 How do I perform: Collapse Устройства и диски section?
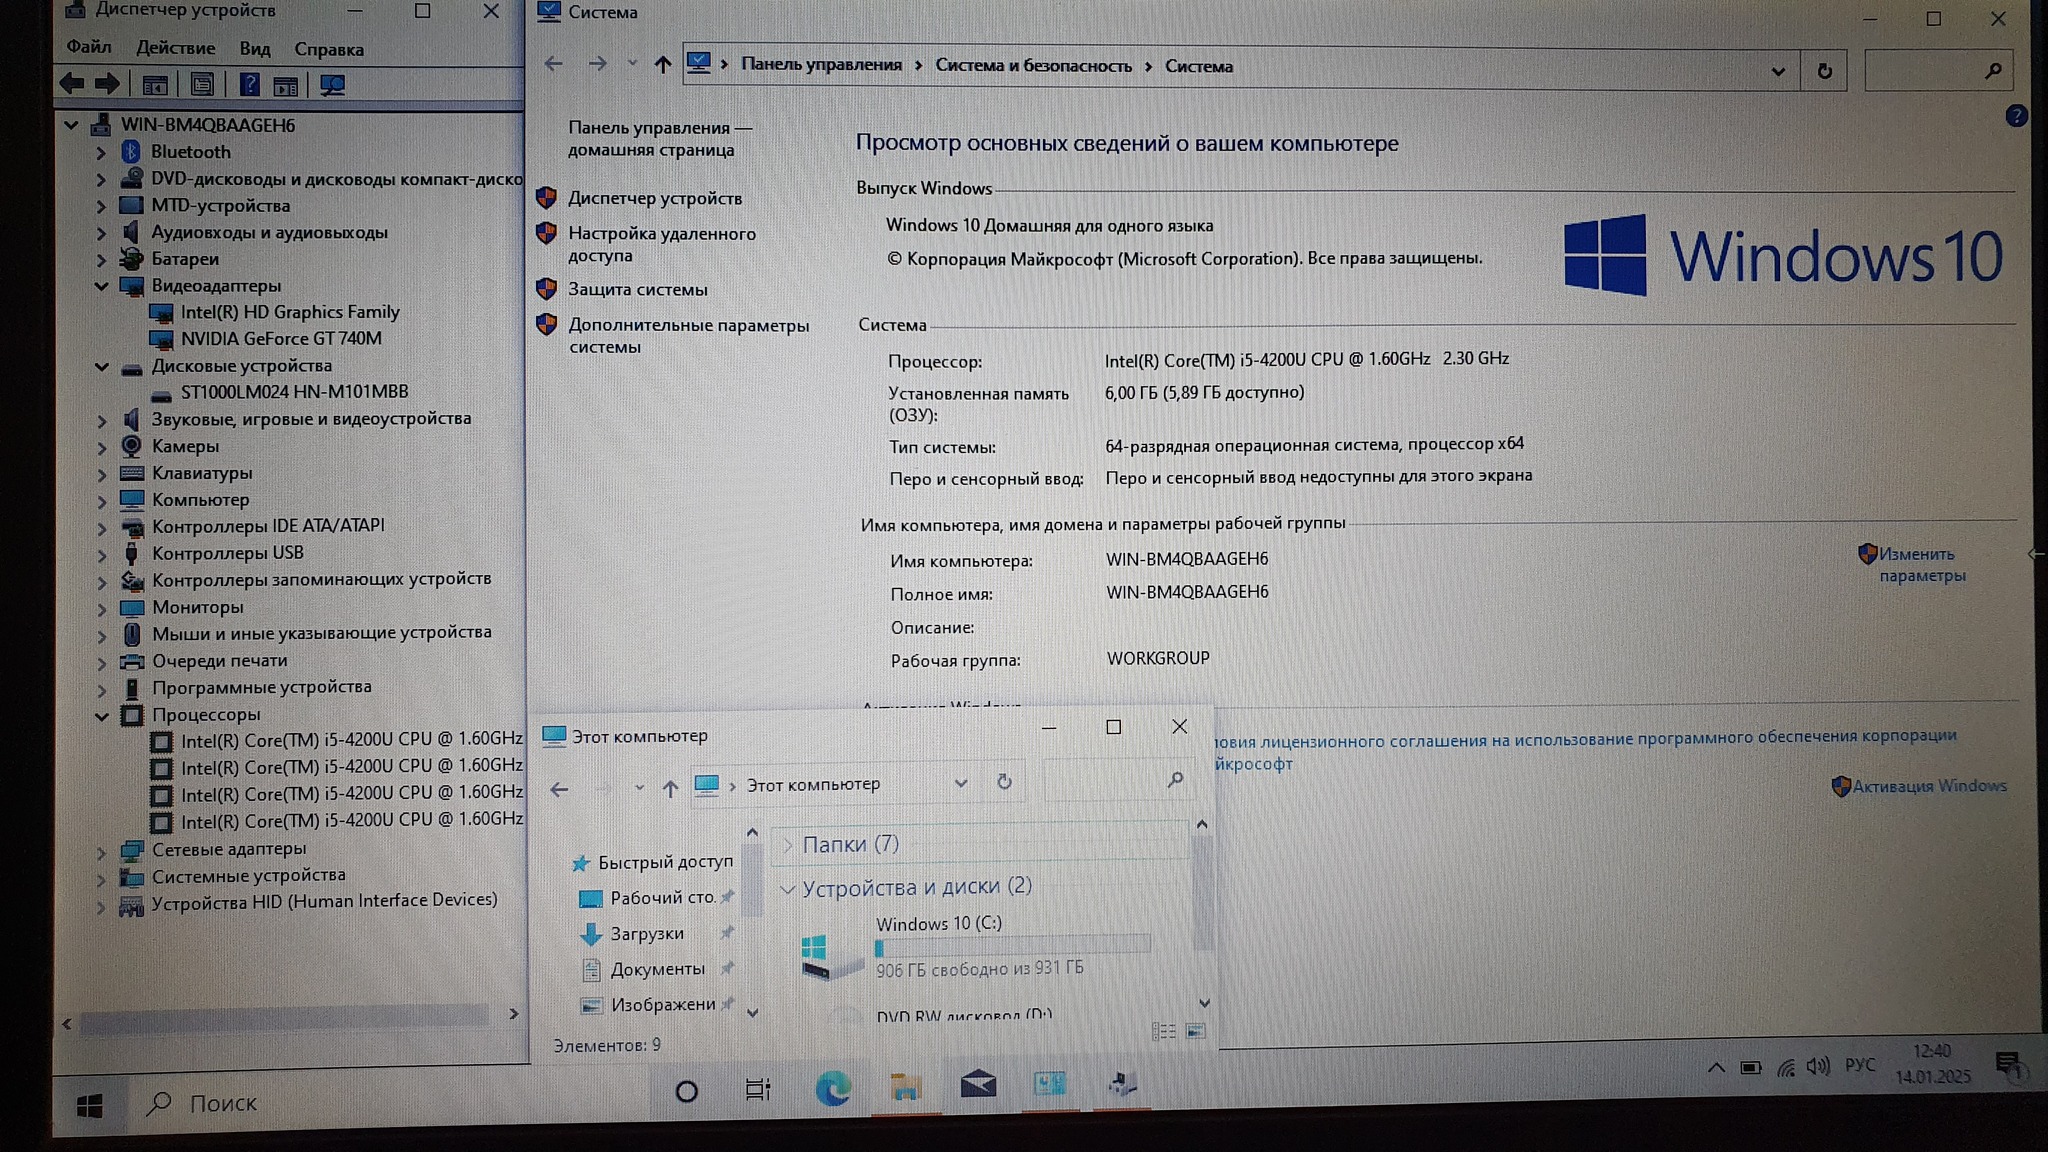(788, 888)
